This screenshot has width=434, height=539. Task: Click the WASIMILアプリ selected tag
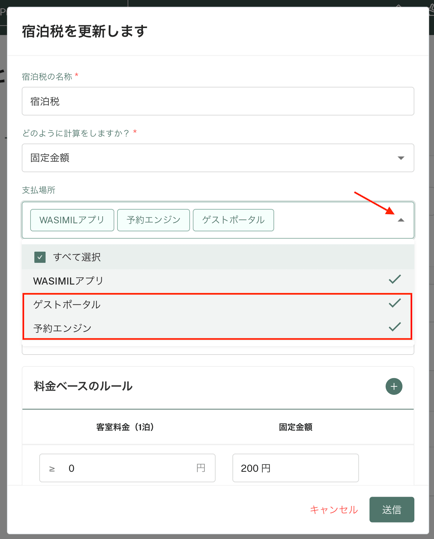pyautogui.click(x=72, y=220)
